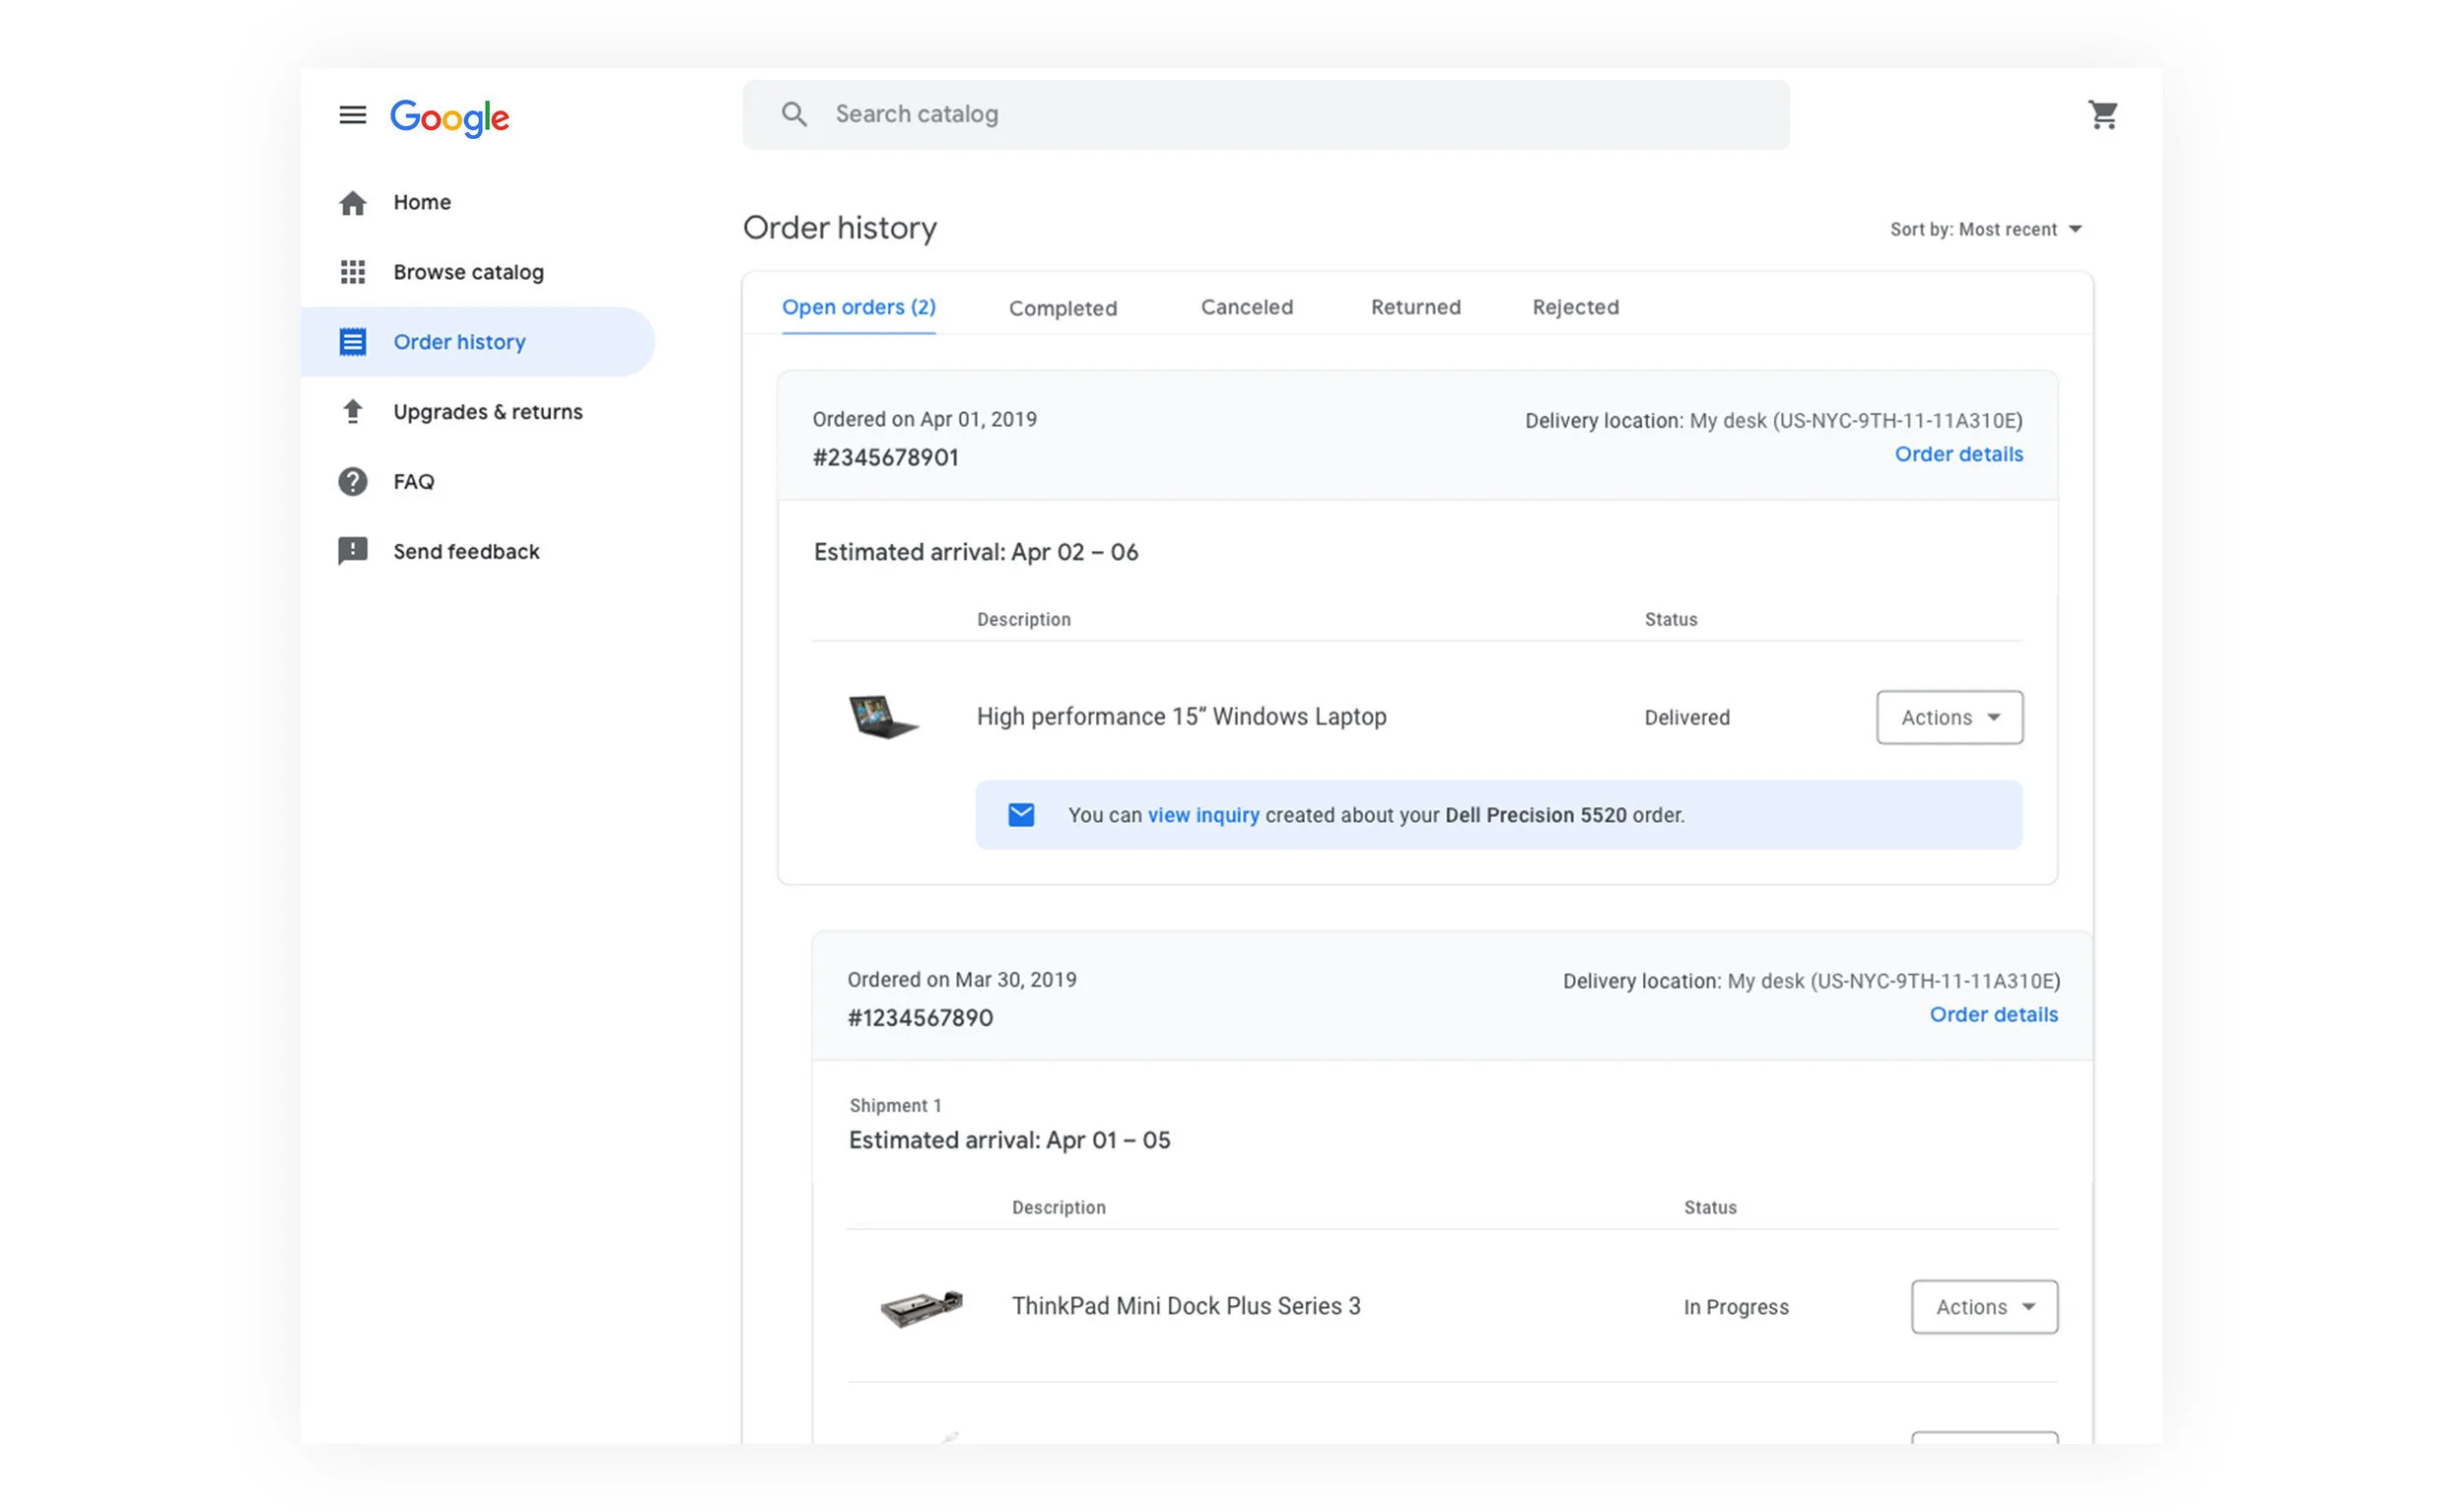Open Order details for order #2345678901

tap(1958, 454)
